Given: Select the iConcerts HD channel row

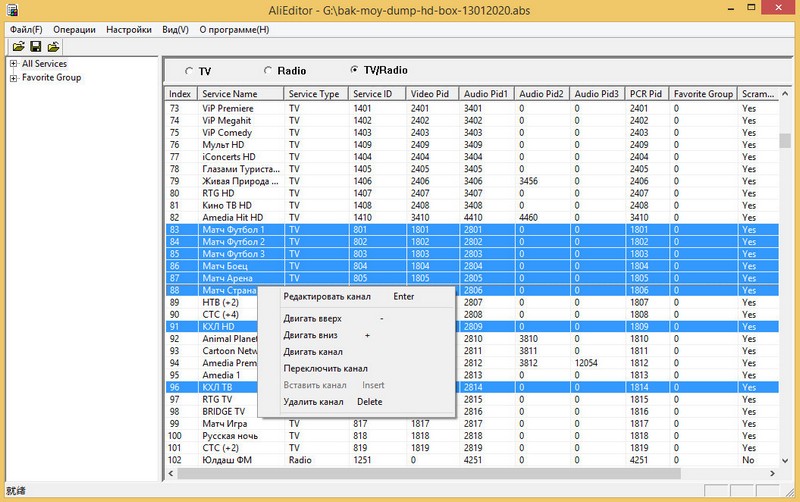Looking at the screenshot, I should pos(472,157).
